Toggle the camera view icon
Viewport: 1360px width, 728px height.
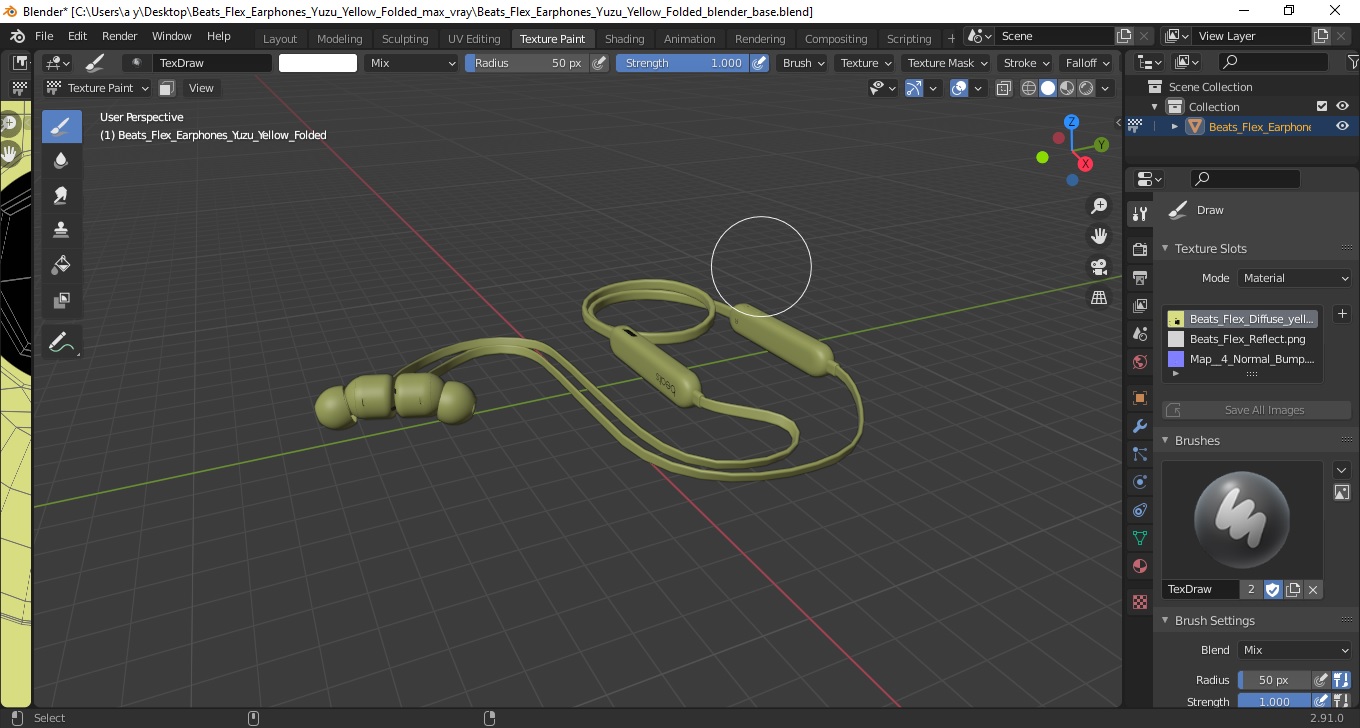tap(1099, 267)
